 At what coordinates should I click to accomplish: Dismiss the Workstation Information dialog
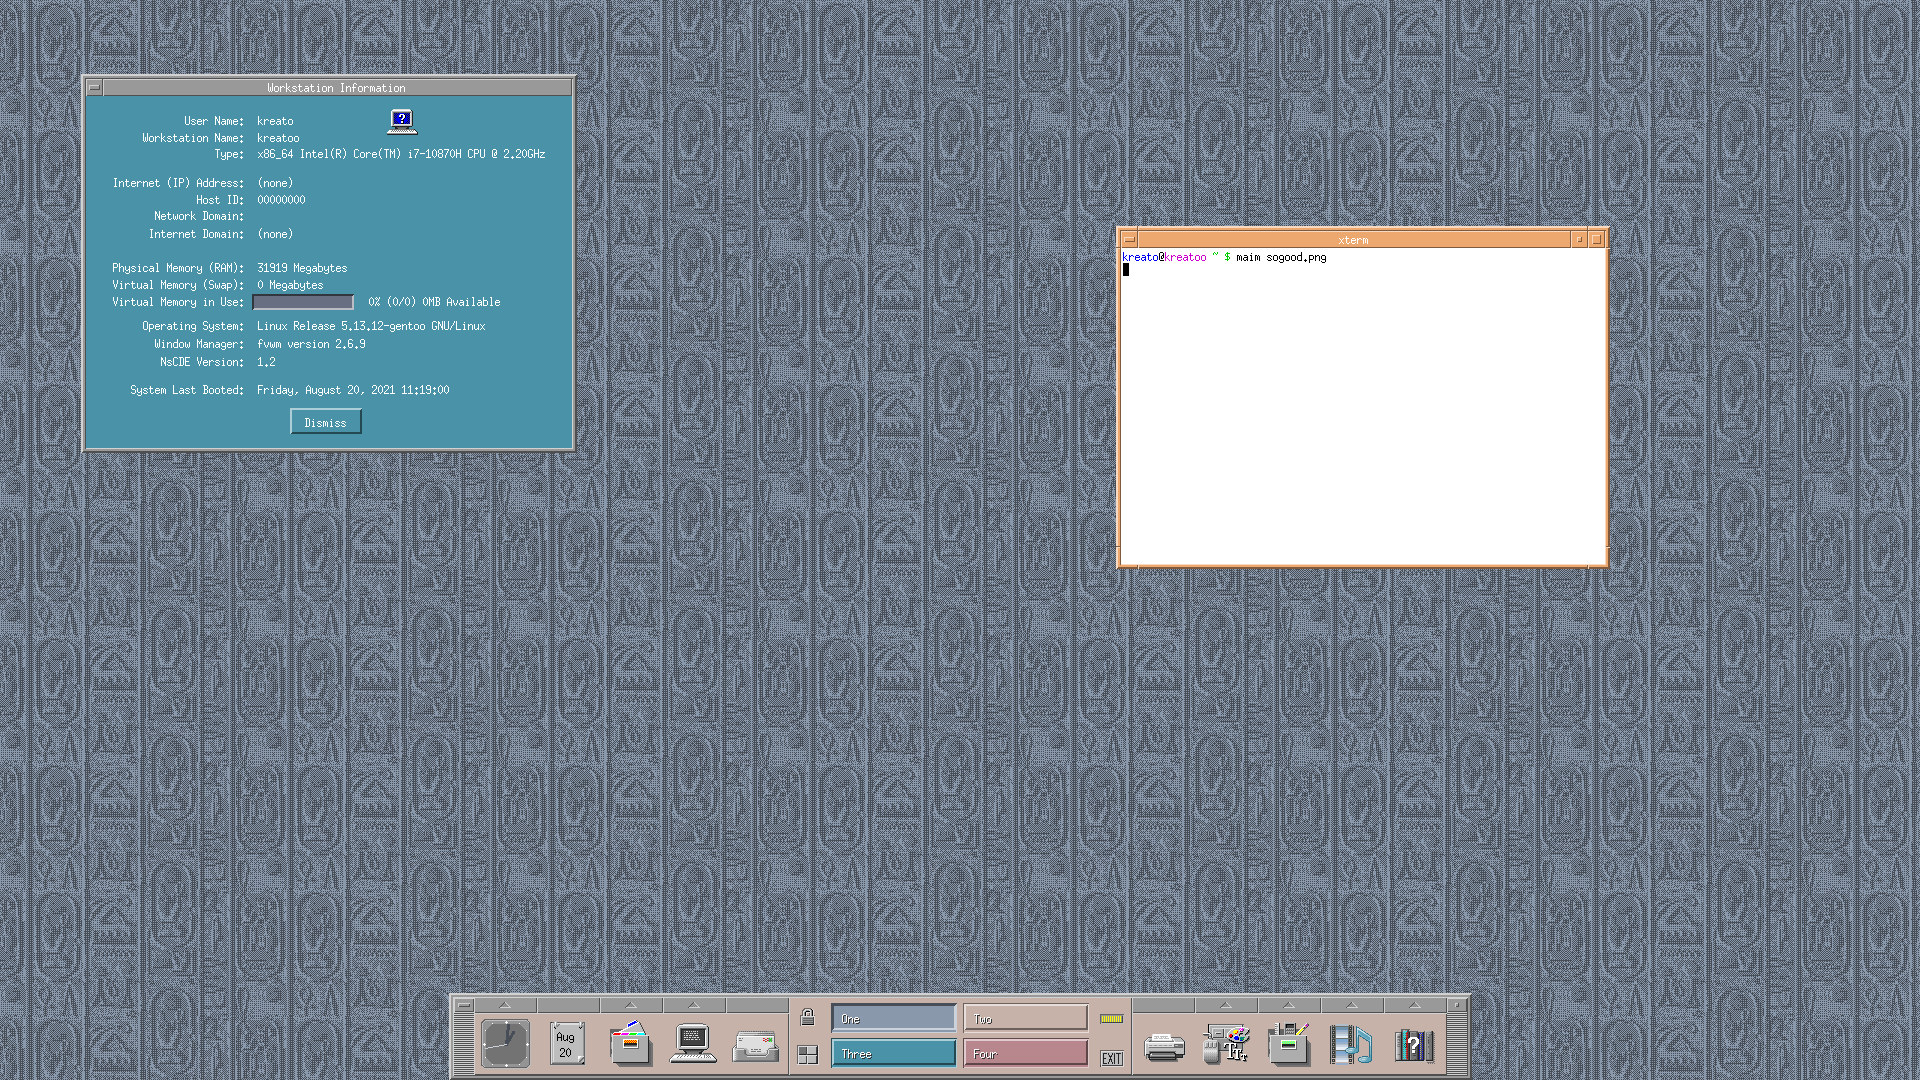tap(326, 423)
